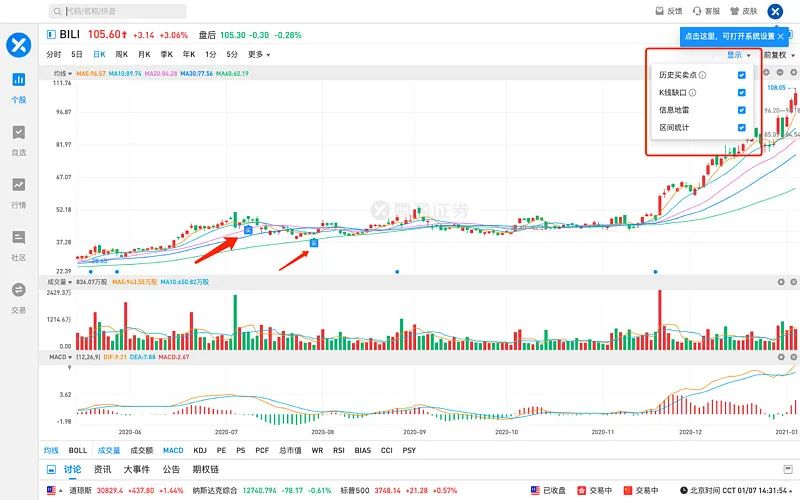The height and width of the screenshot is (500, 800).
Task: Click the US flag index icon
Action: click(51, 490)
